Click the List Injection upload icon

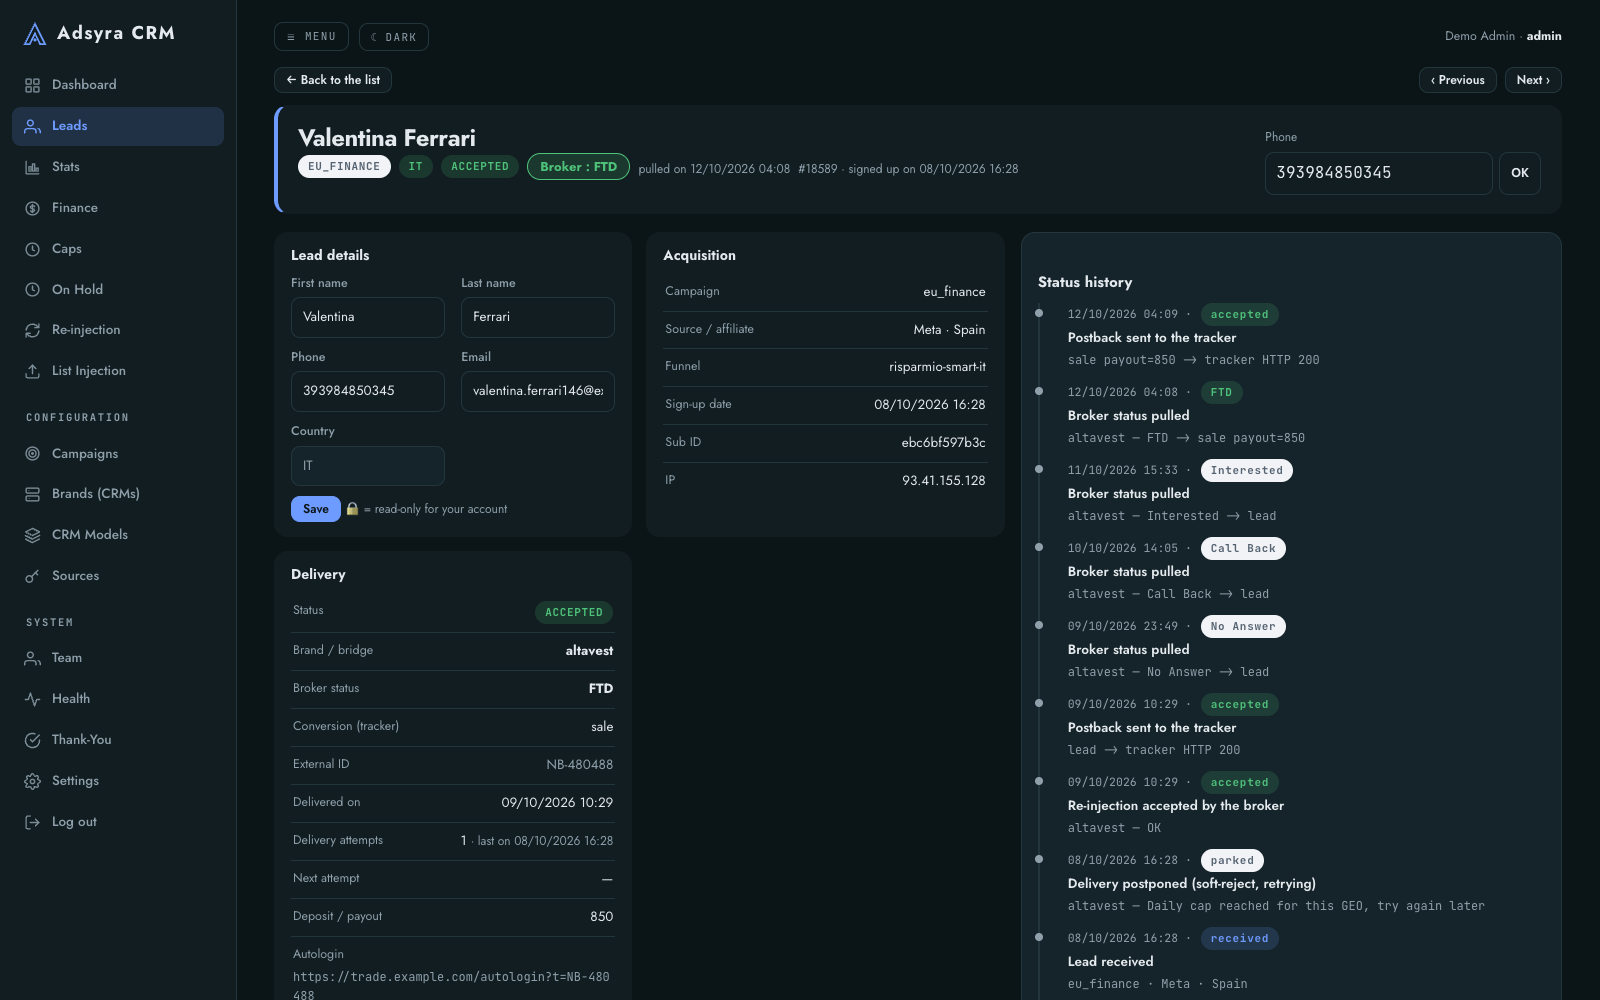click(33, 371)
